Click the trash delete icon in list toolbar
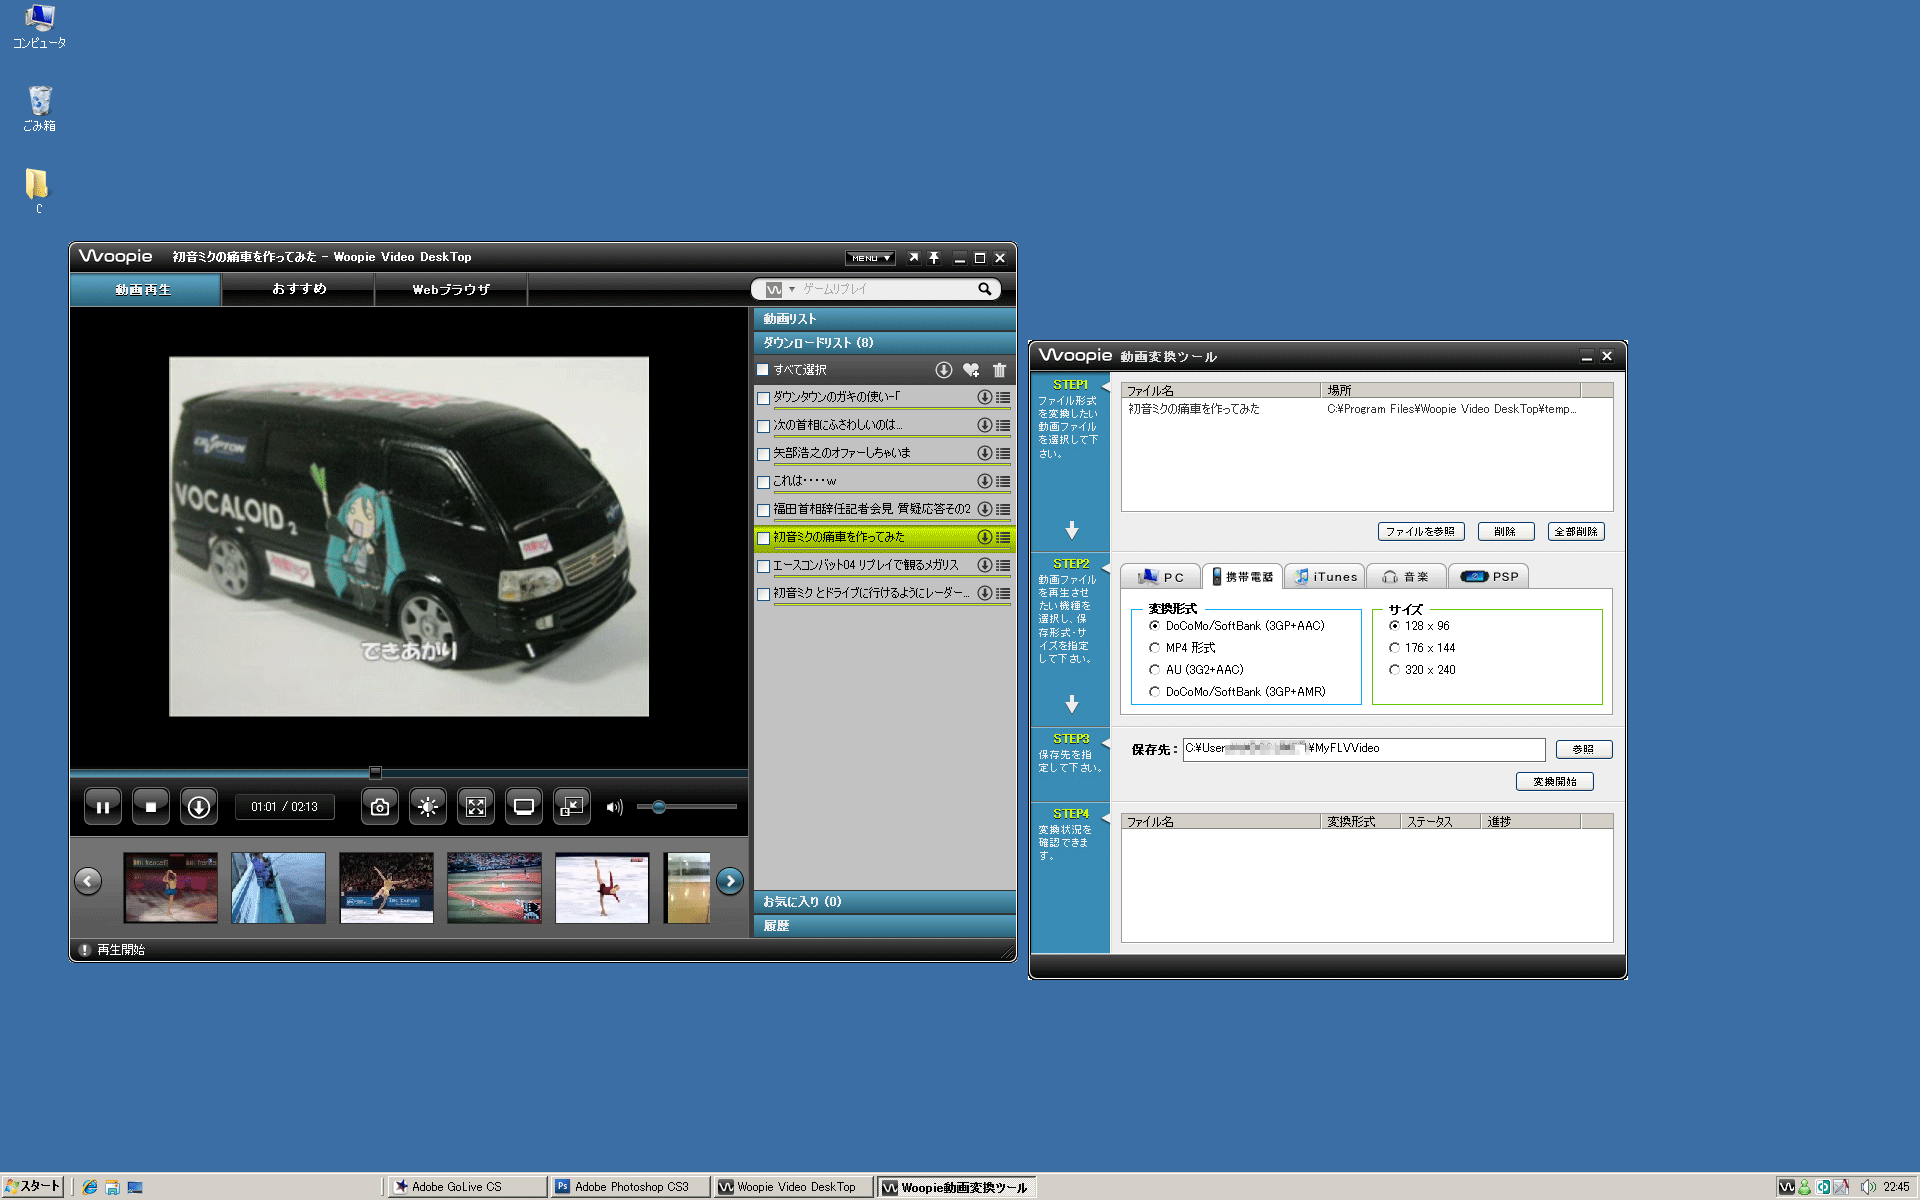This screenshot has width=1920, height=1200. (999, 370)
